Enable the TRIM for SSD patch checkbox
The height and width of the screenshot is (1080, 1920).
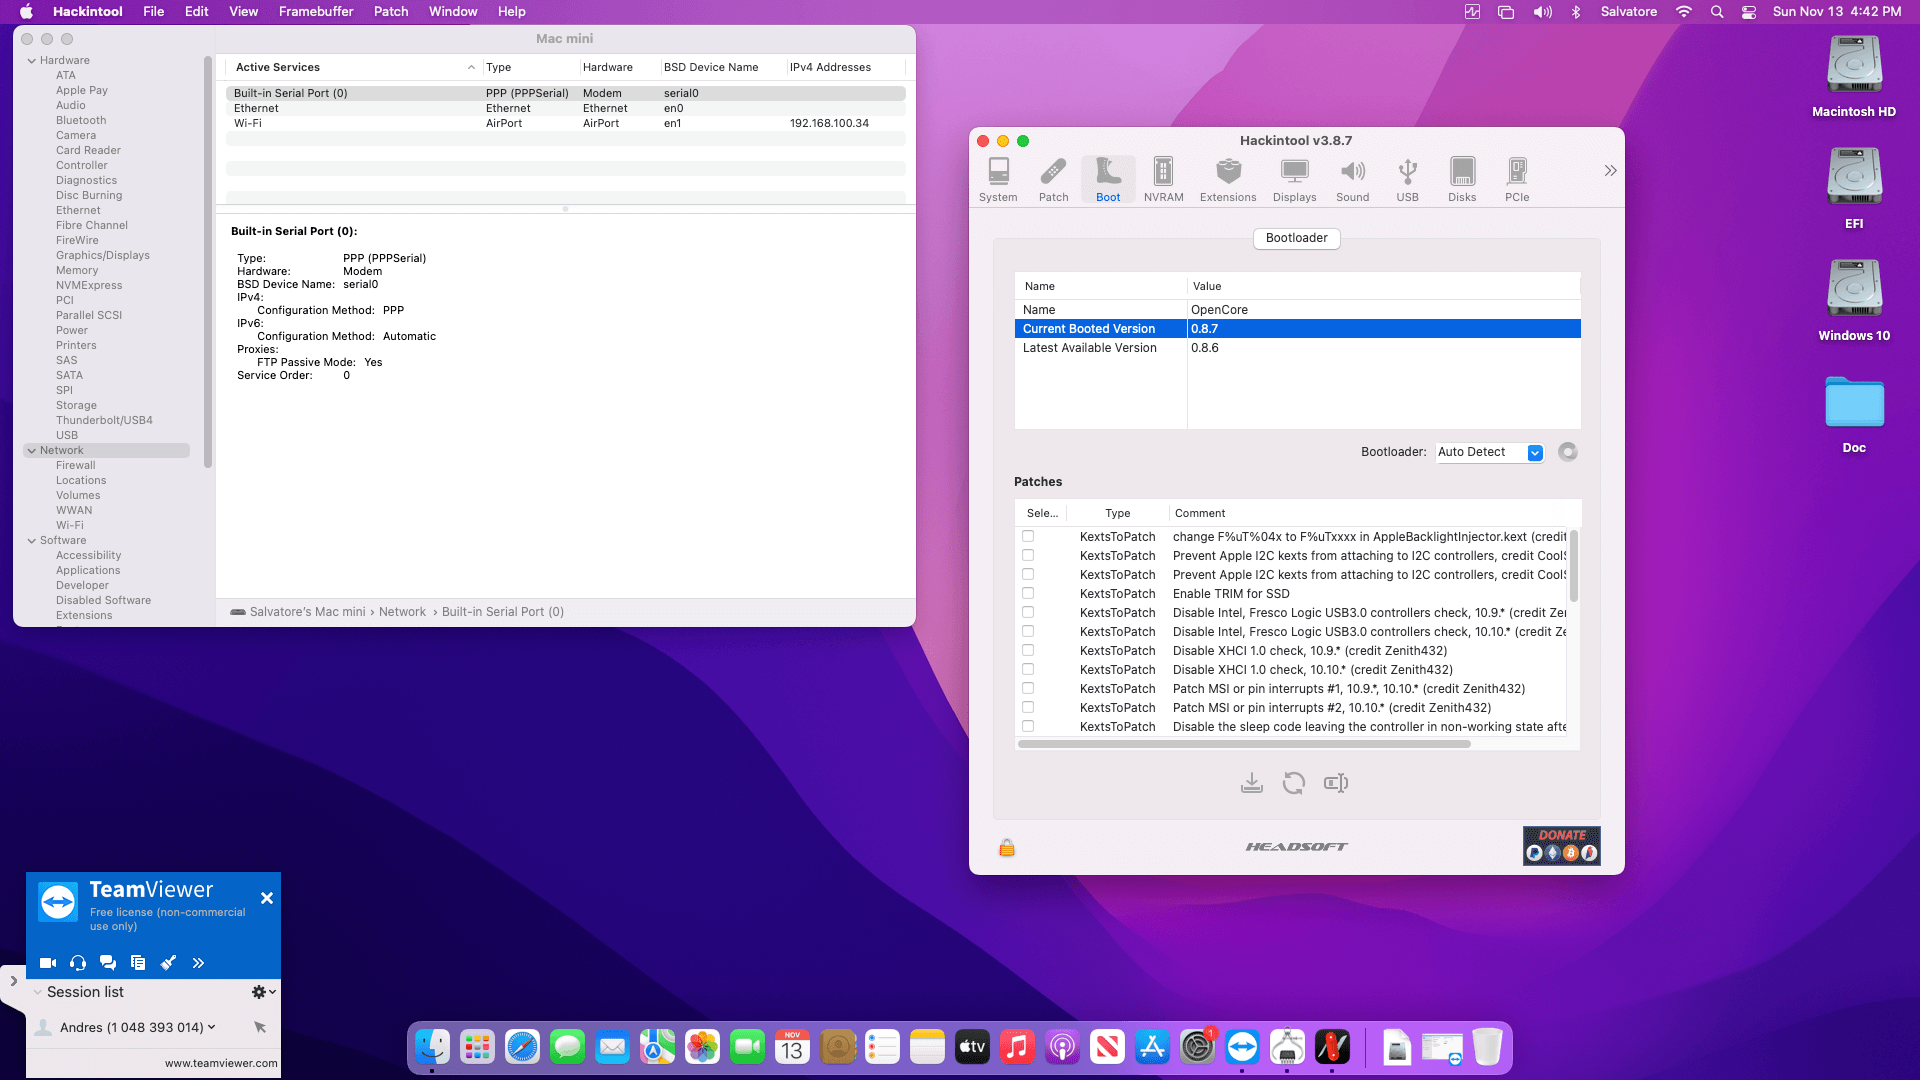coord(1028,594)
